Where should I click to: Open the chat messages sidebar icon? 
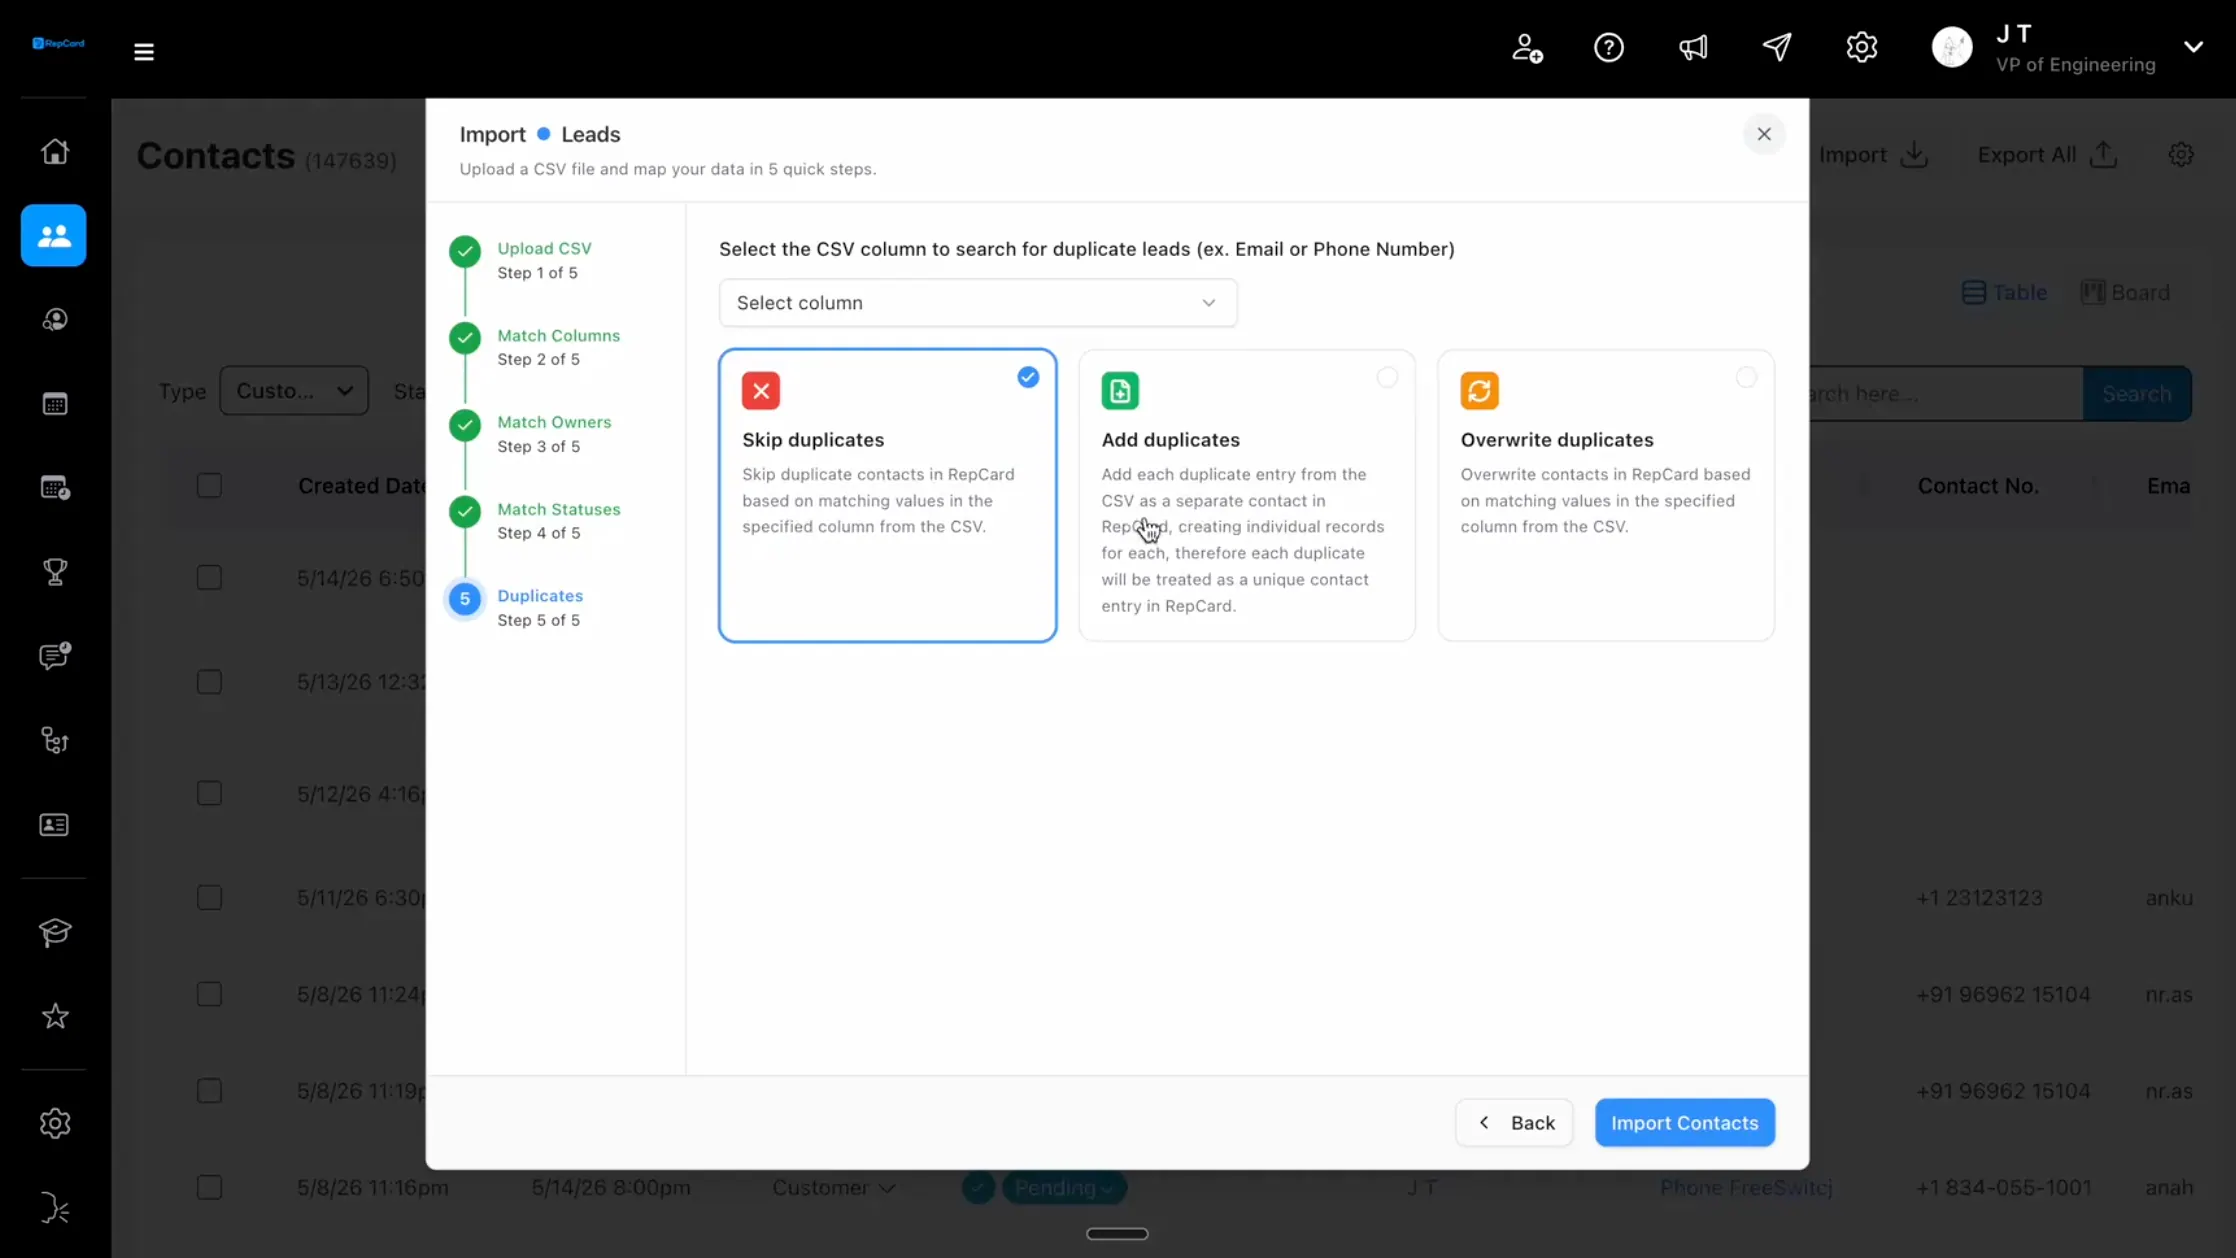54,656
